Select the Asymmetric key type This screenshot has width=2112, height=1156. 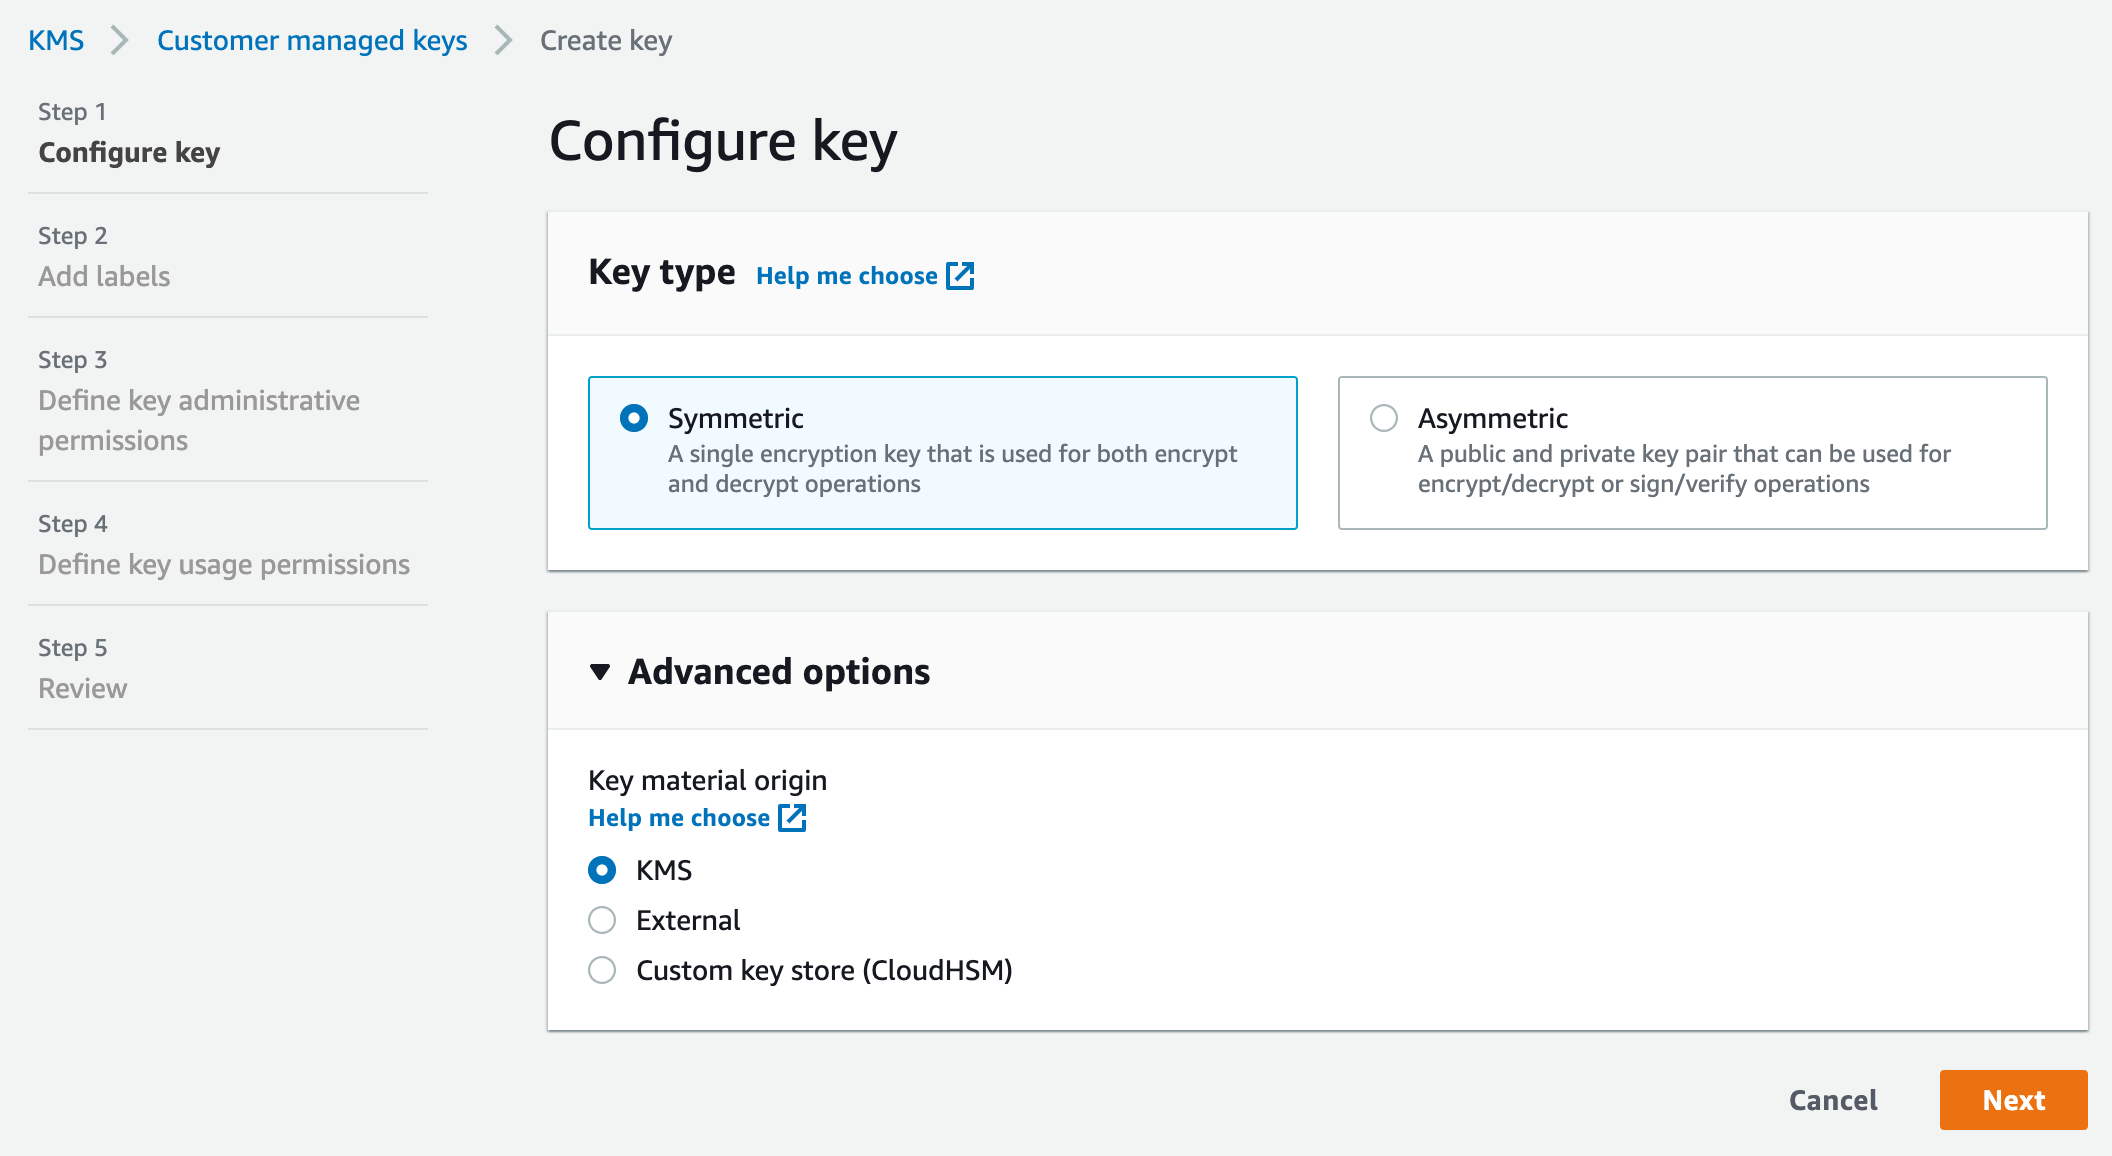[x=1385, y=418]
